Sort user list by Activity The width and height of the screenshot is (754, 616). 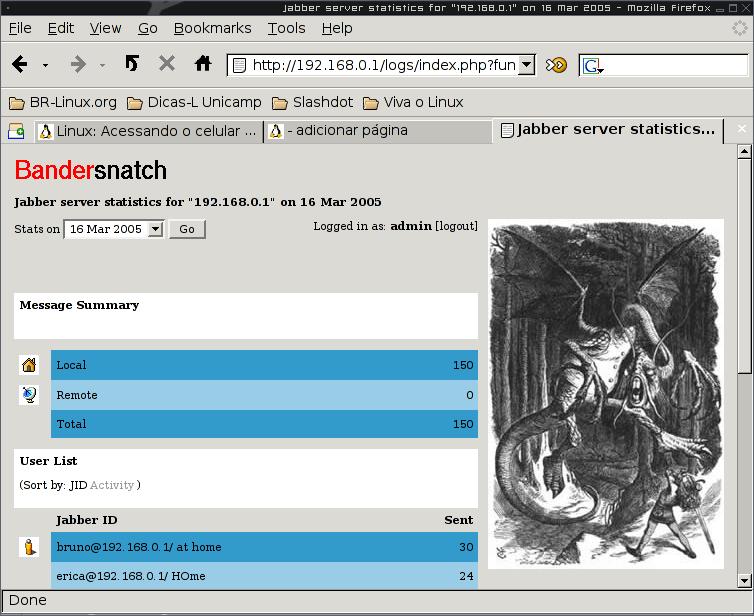pyautogui.click(x=112, y=485)
